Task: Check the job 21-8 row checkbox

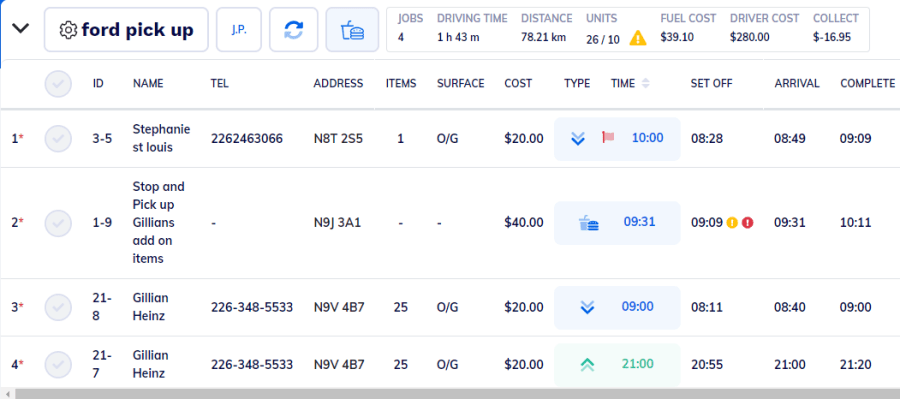Action: coord(58,307)
